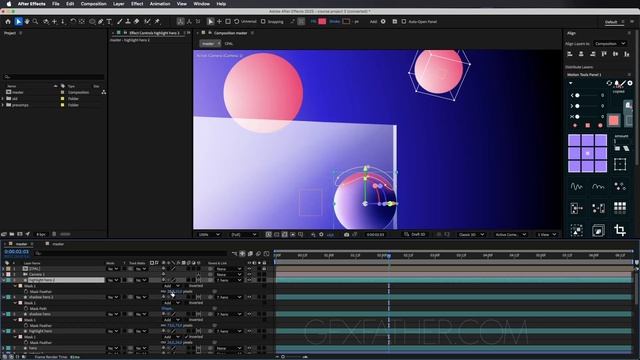Switch to the Default workspace
Viewport: 640px width, 360px height.
point(611,22)
